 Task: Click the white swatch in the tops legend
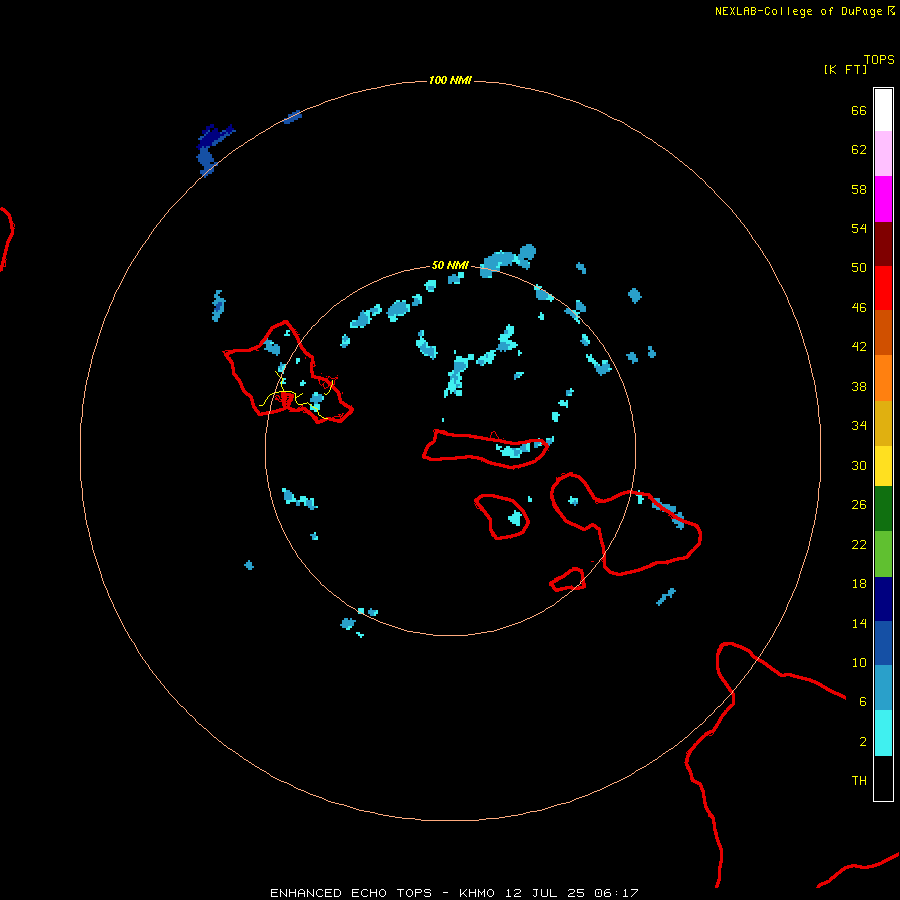883,110
